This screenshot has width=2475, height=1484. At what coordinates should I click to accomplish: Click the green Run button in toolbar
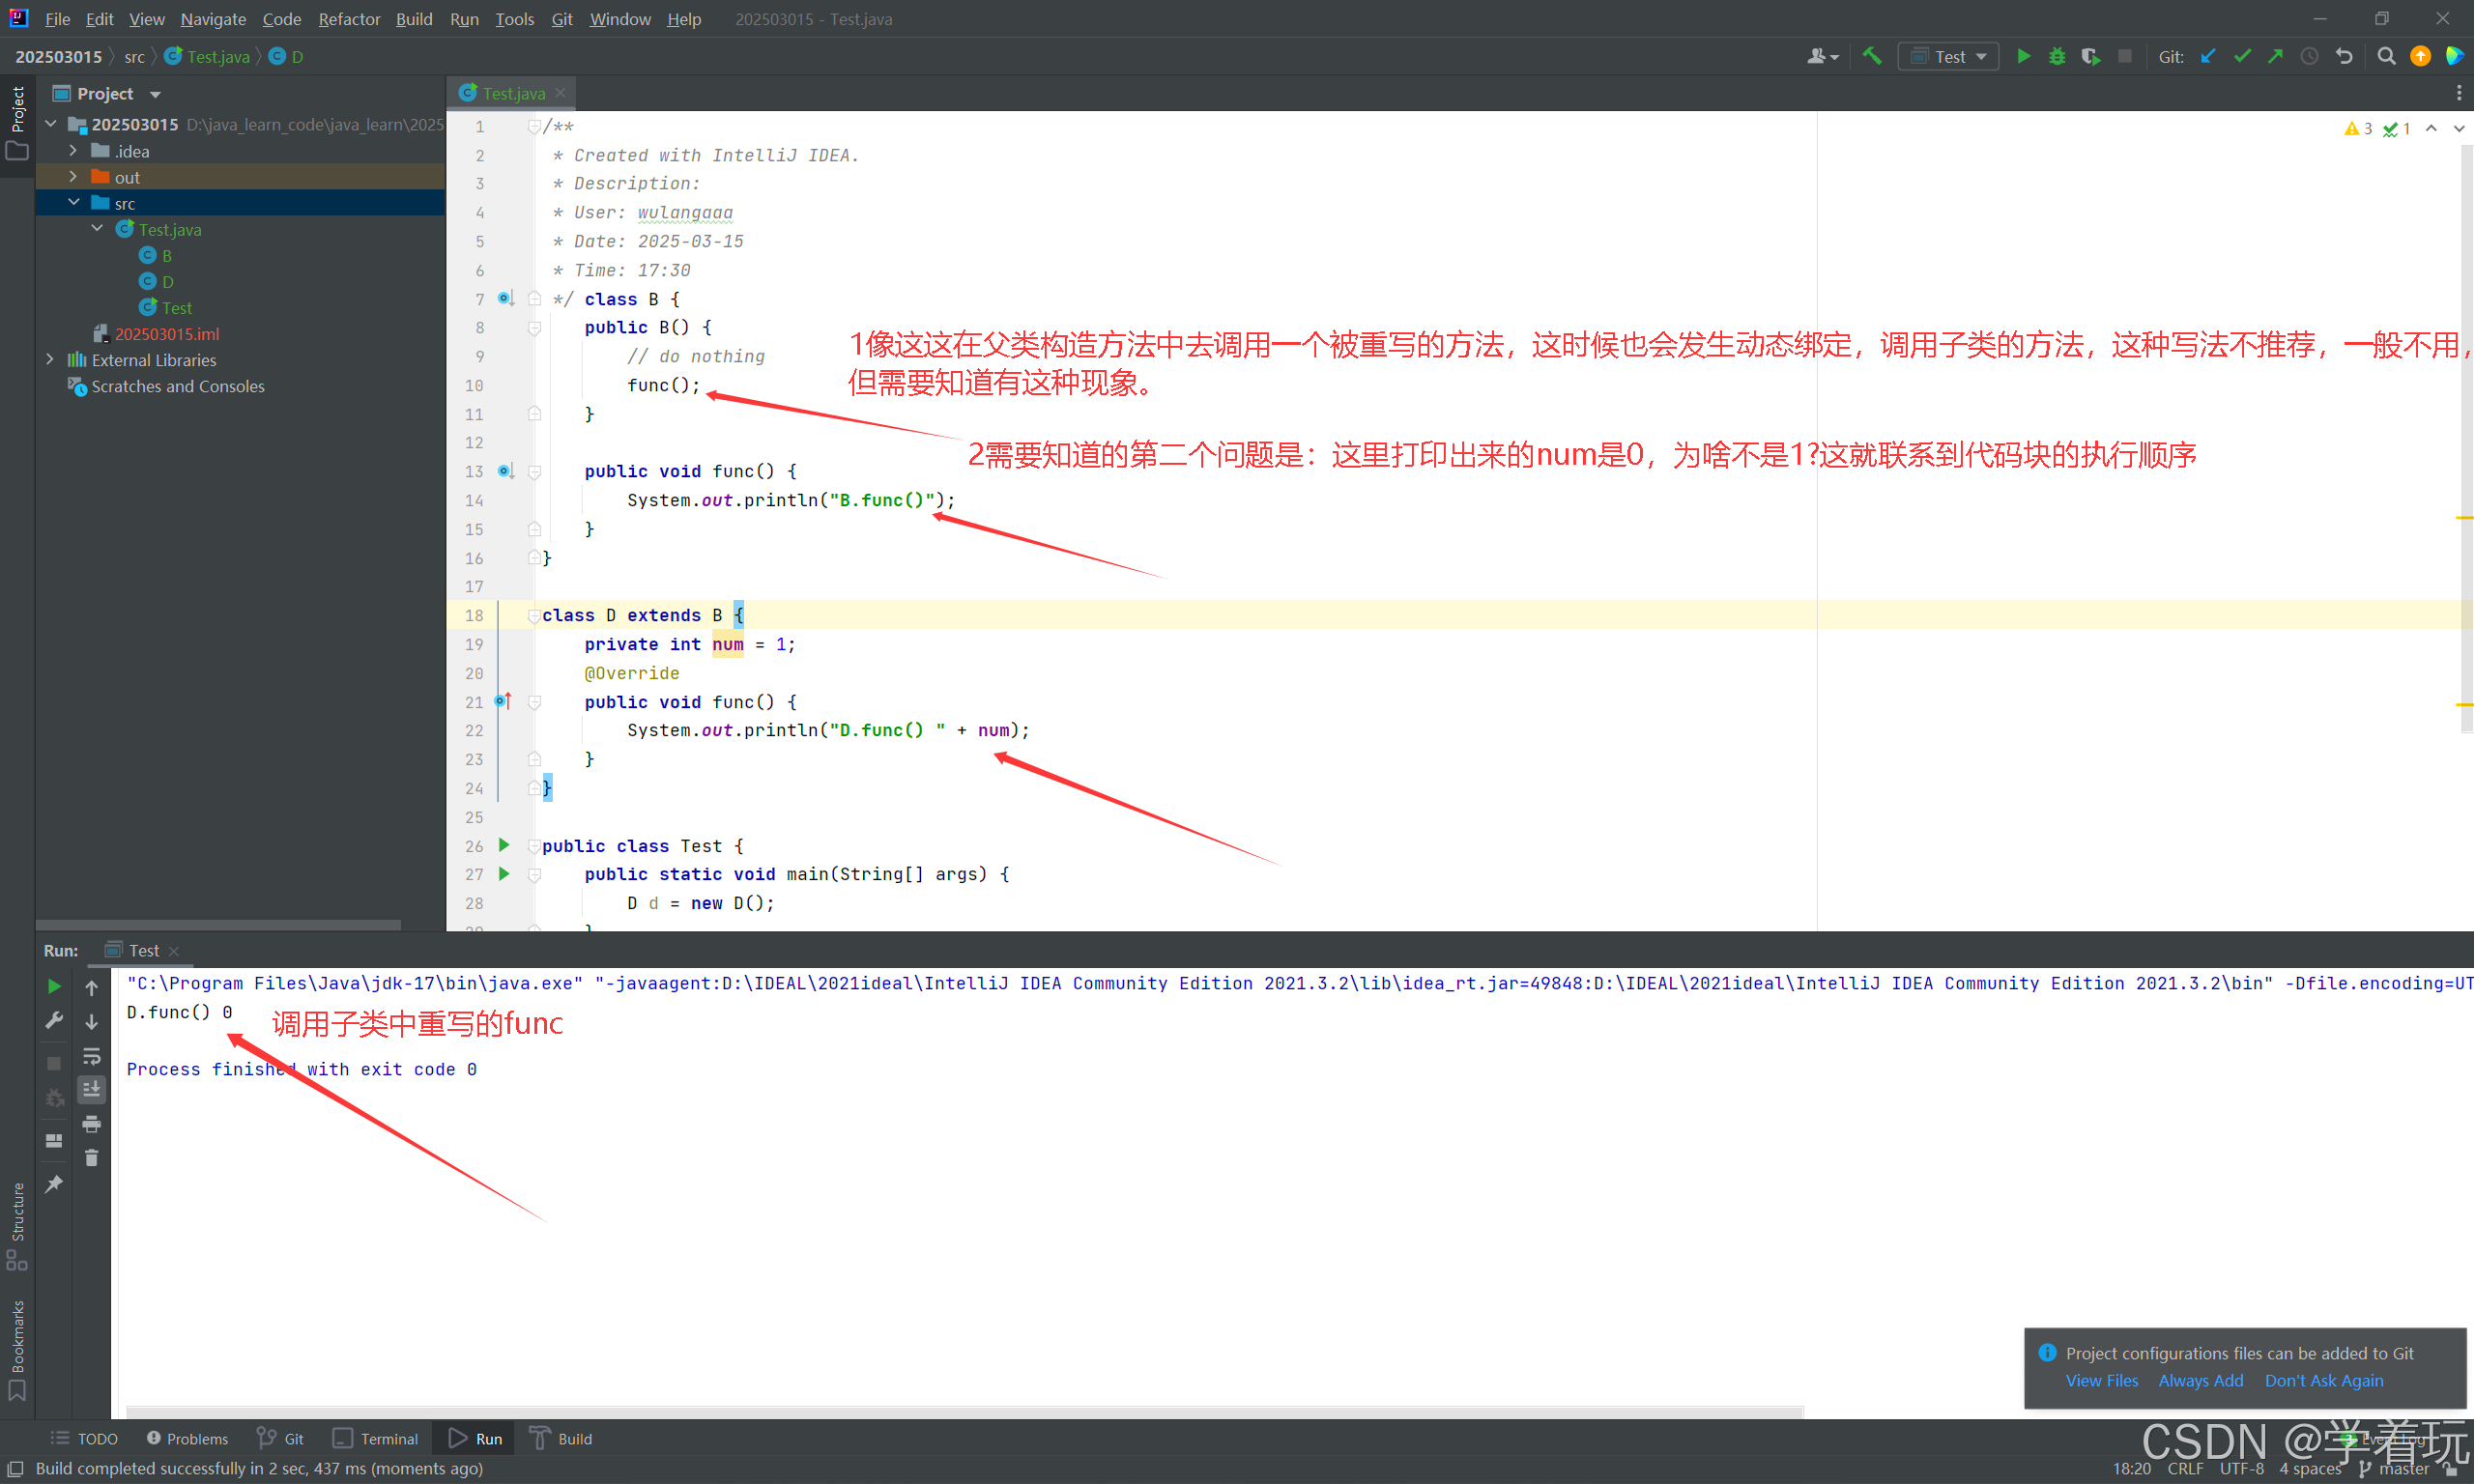click(2023, 56)
